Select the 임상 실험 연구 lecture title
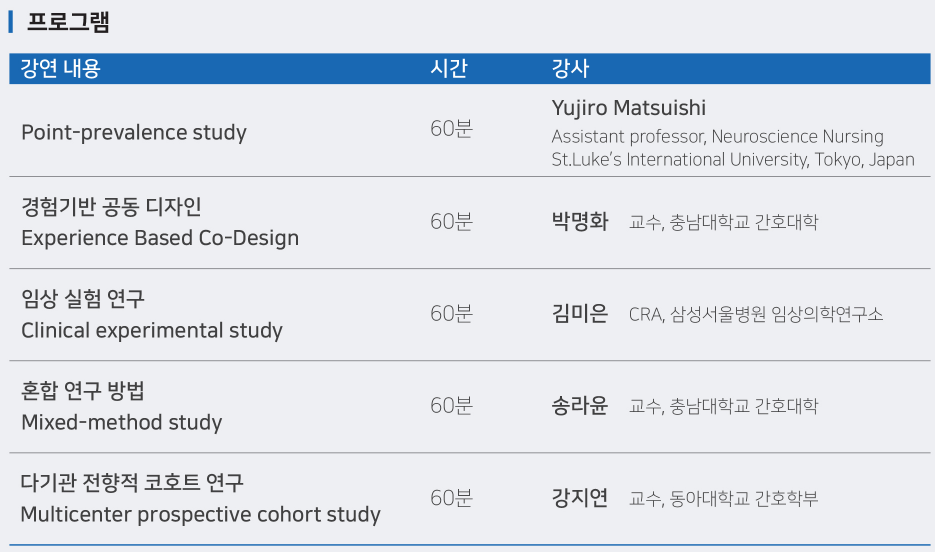Screen dimensions: 935x552 (83, 299)
